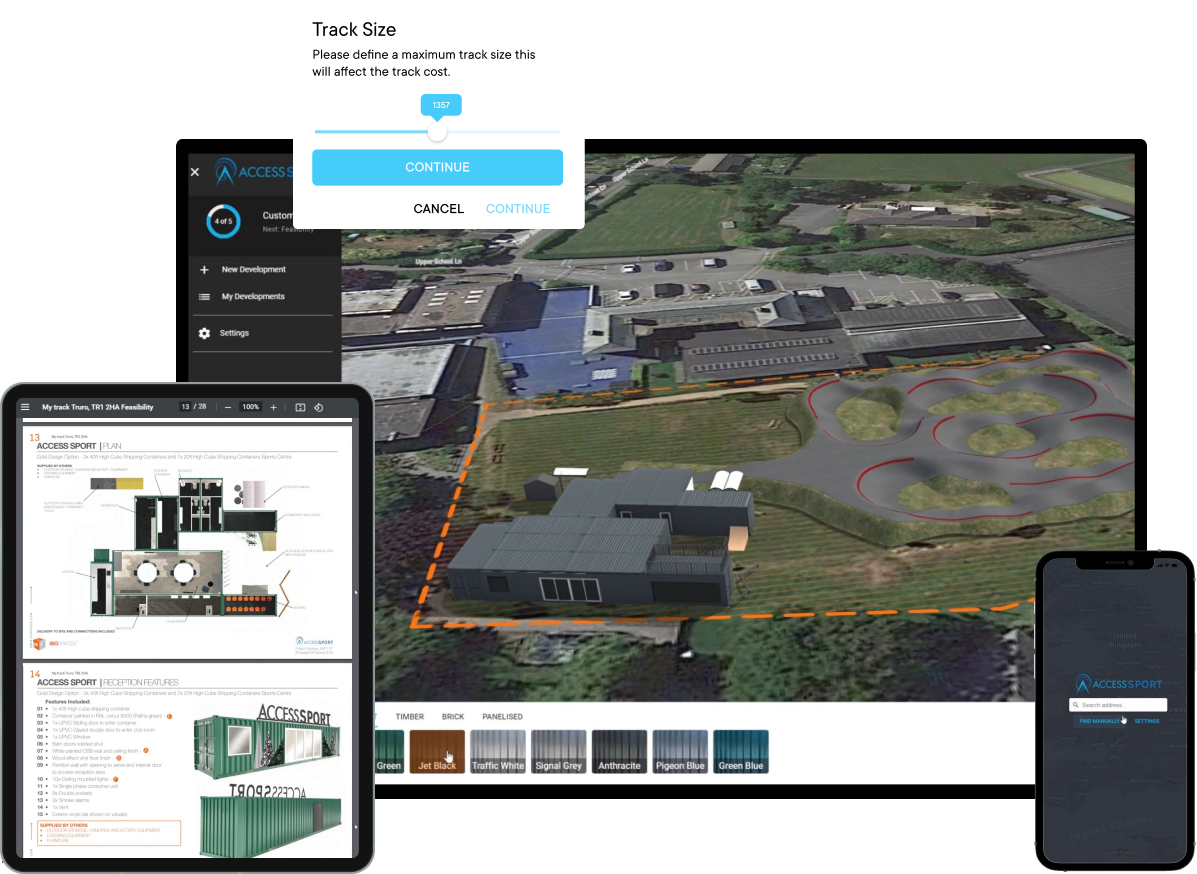Click the "Please define a maximum track size" description

tap(424, 63)
